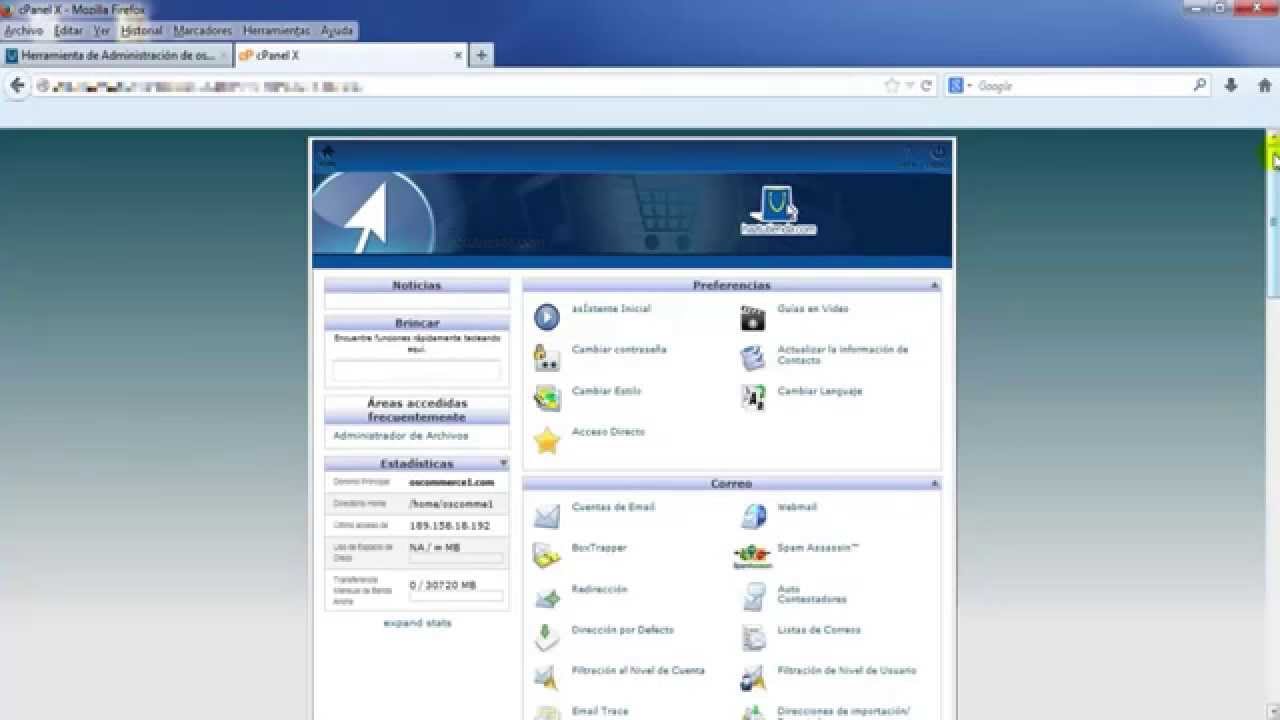Image resolution: width=1280 pixels, height=720 pixels.
Task: Switch to Herramienta de Administración tab
Action: click(116, 56)
